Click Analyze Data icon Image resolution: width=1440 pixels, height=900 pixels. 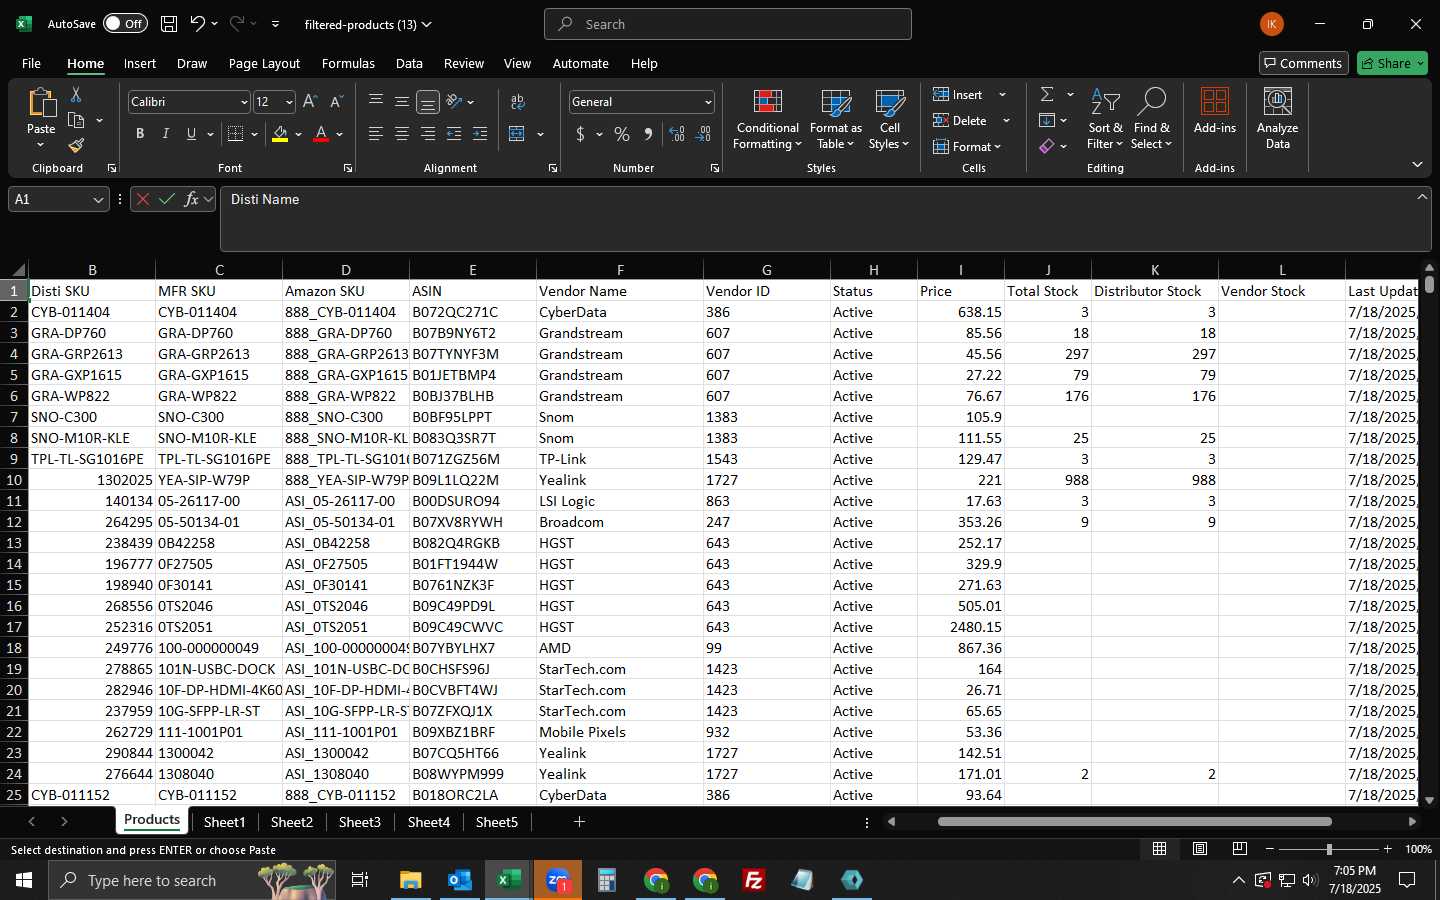click(x=1278, y=119)
